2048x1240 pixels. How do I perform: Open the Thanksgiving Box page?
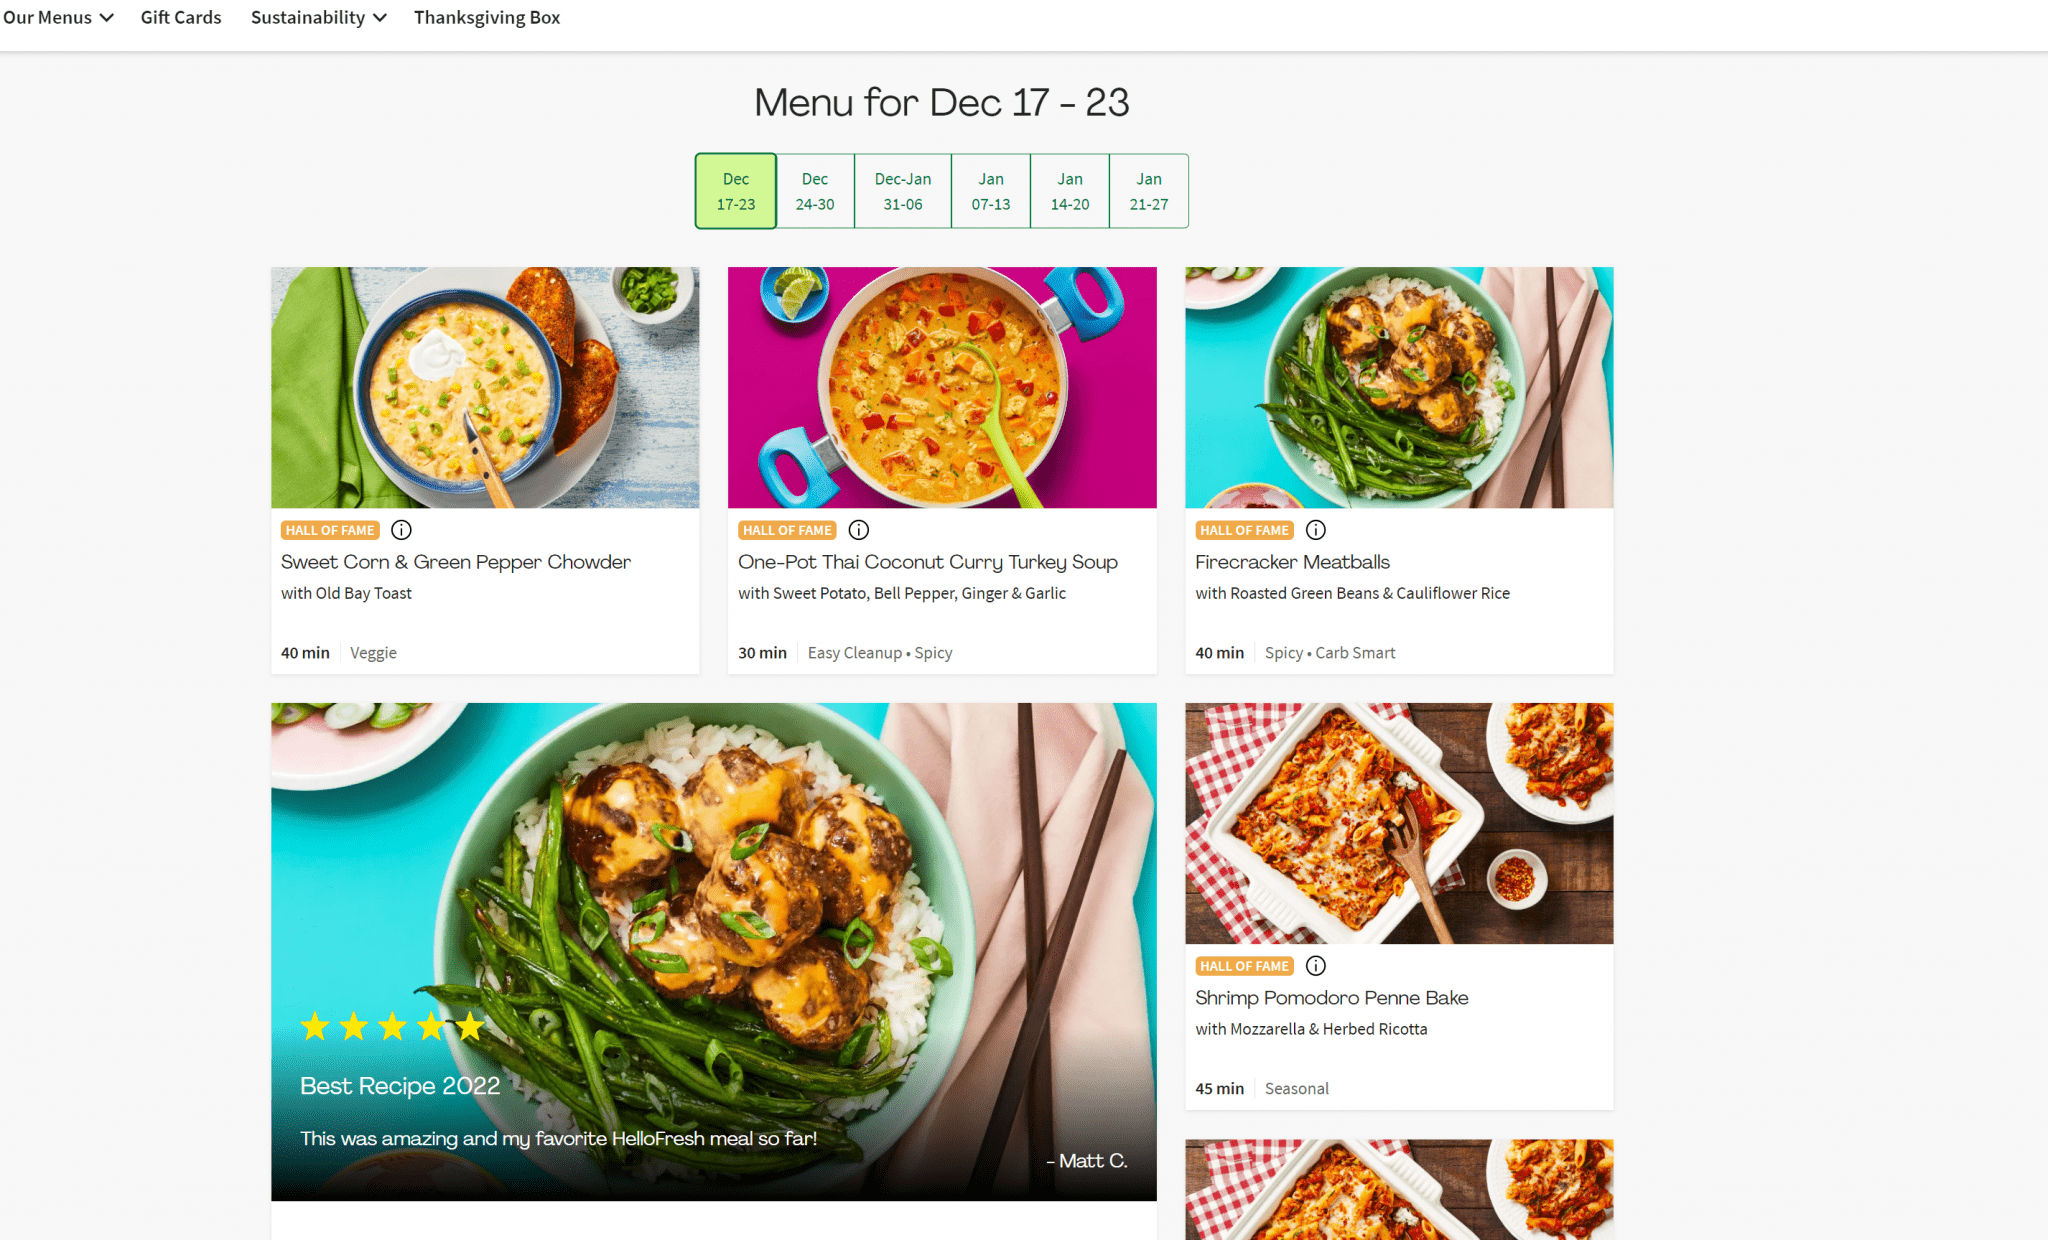pos(487,18)
